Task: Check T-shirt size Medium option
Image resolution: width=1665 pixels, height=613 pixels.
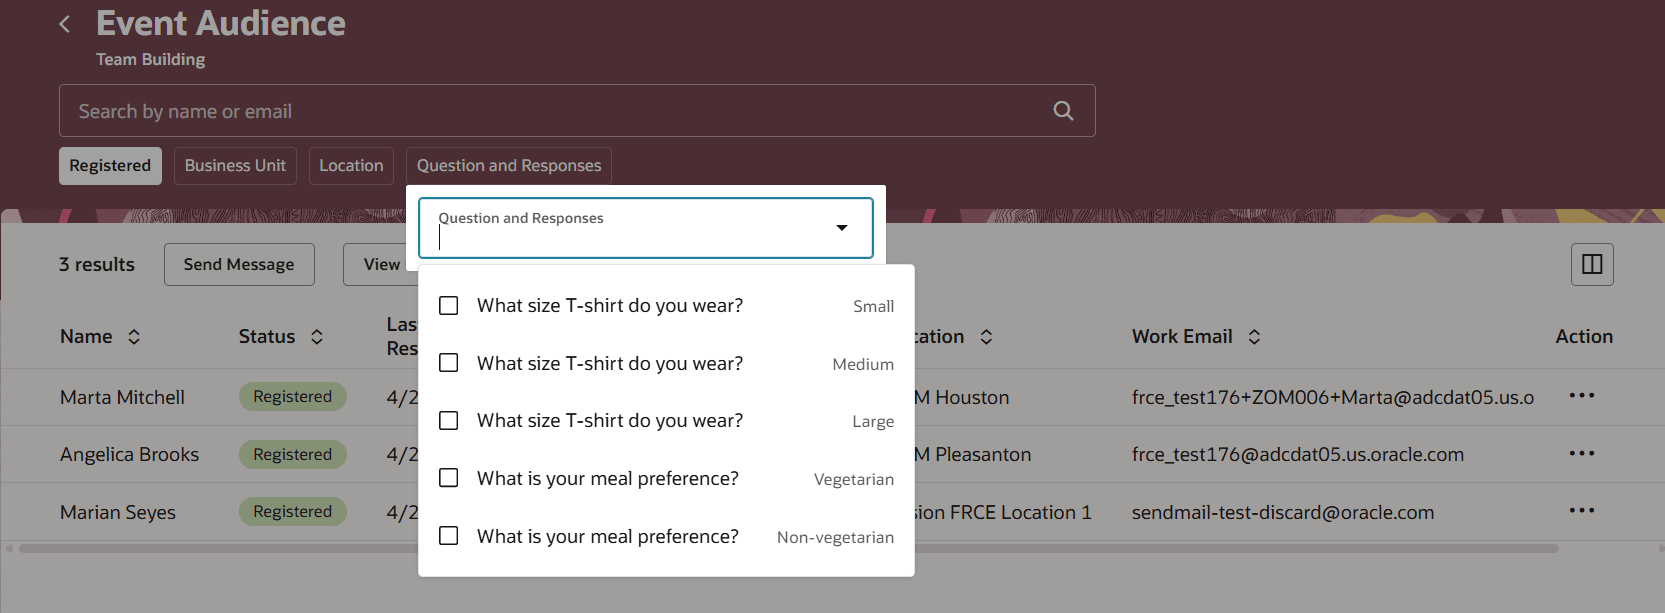Action: pos(449,362)
